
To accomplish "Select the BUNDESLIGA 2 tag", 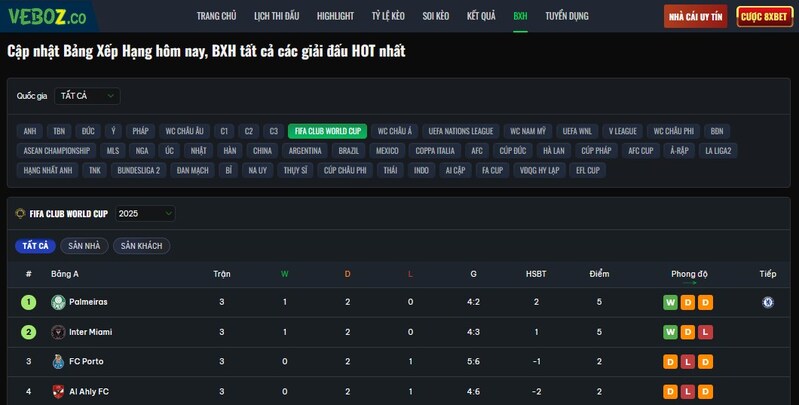I will [139, 170].
